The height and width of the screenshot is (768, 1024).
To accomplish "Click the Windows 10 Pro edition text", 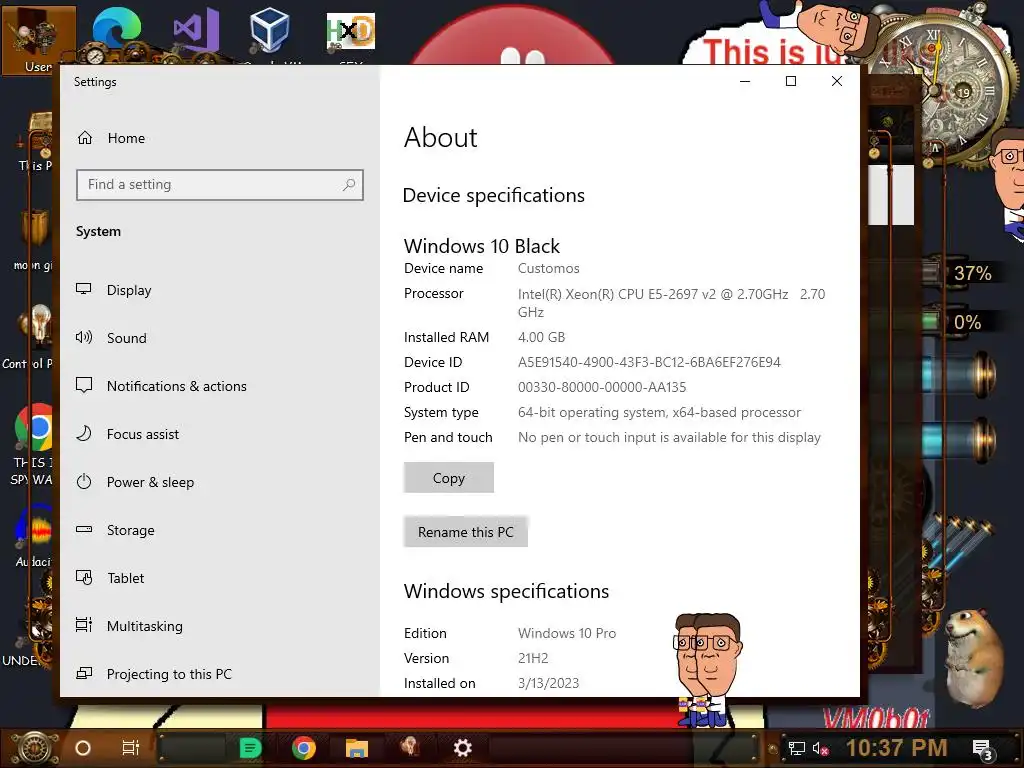I will 567,633.
